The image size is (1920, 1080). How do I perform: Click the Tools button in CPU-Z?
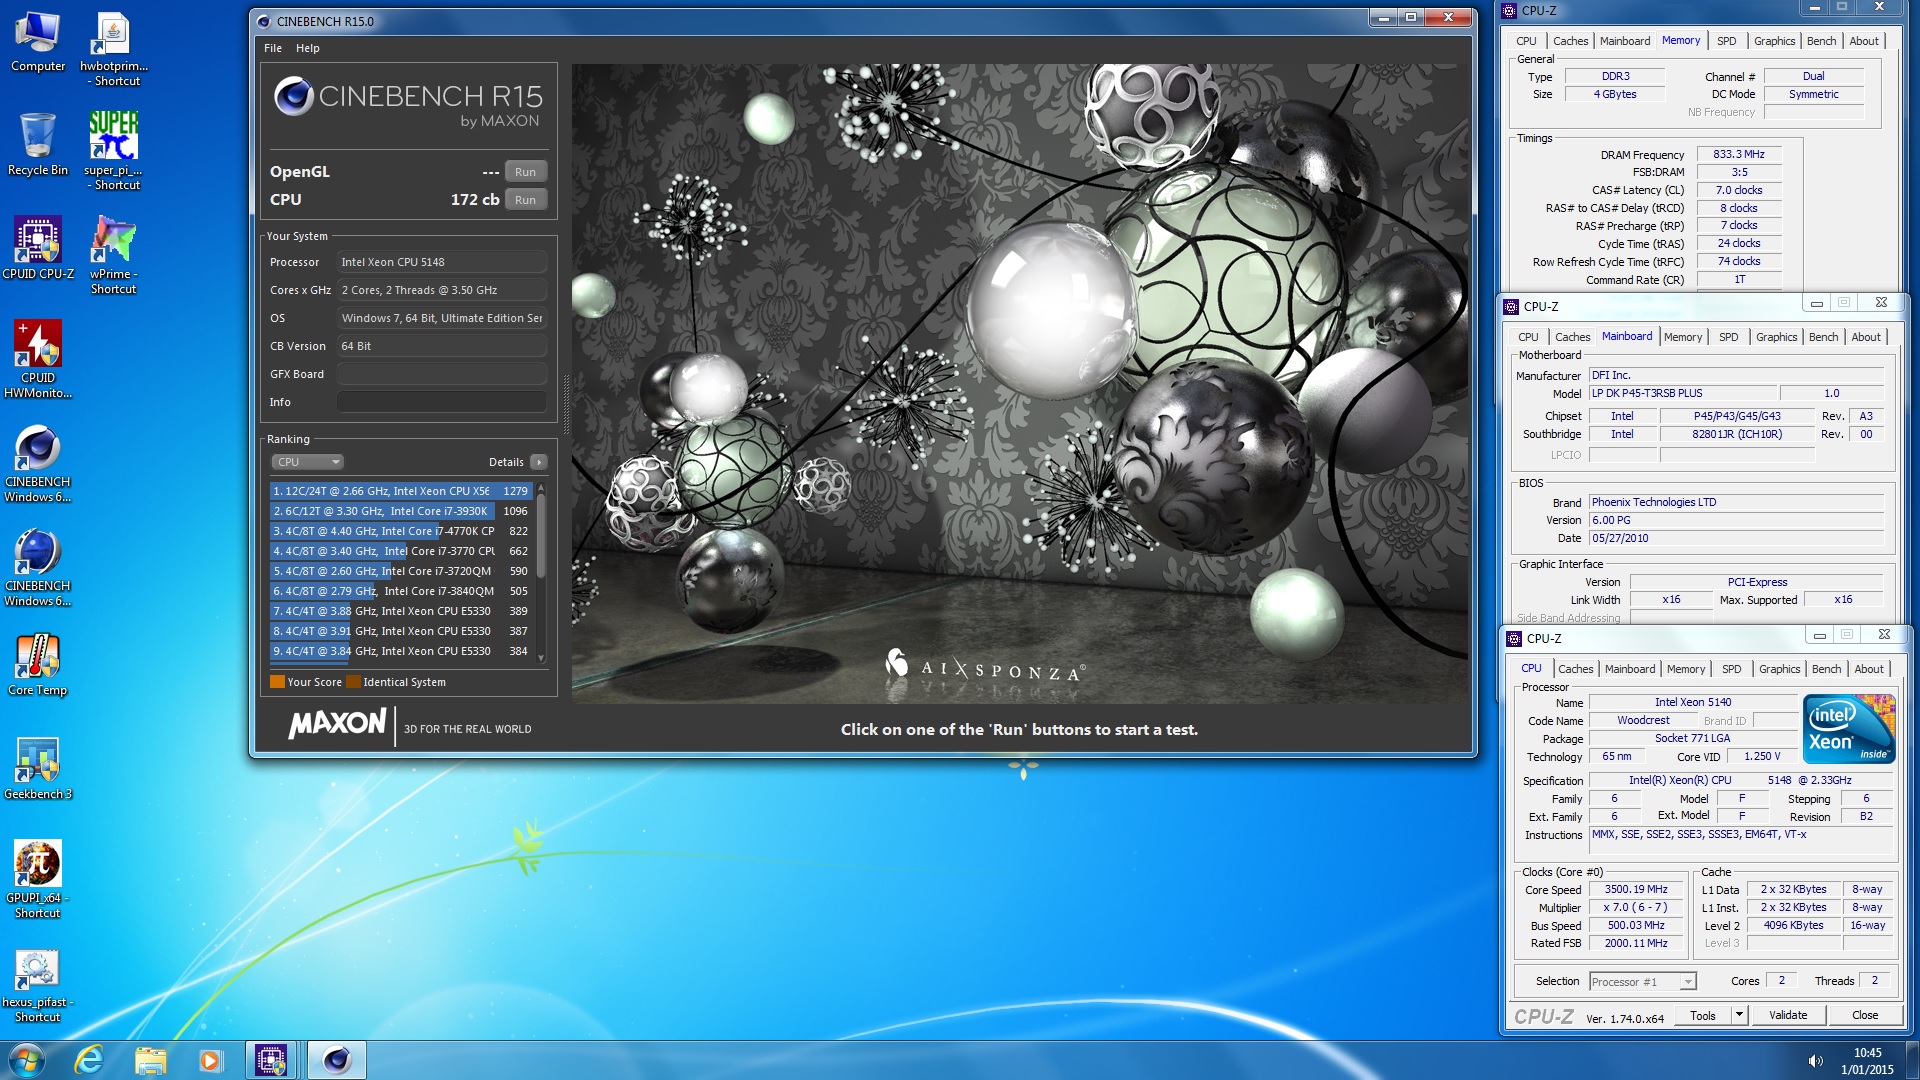(x=1703, y=1015)
